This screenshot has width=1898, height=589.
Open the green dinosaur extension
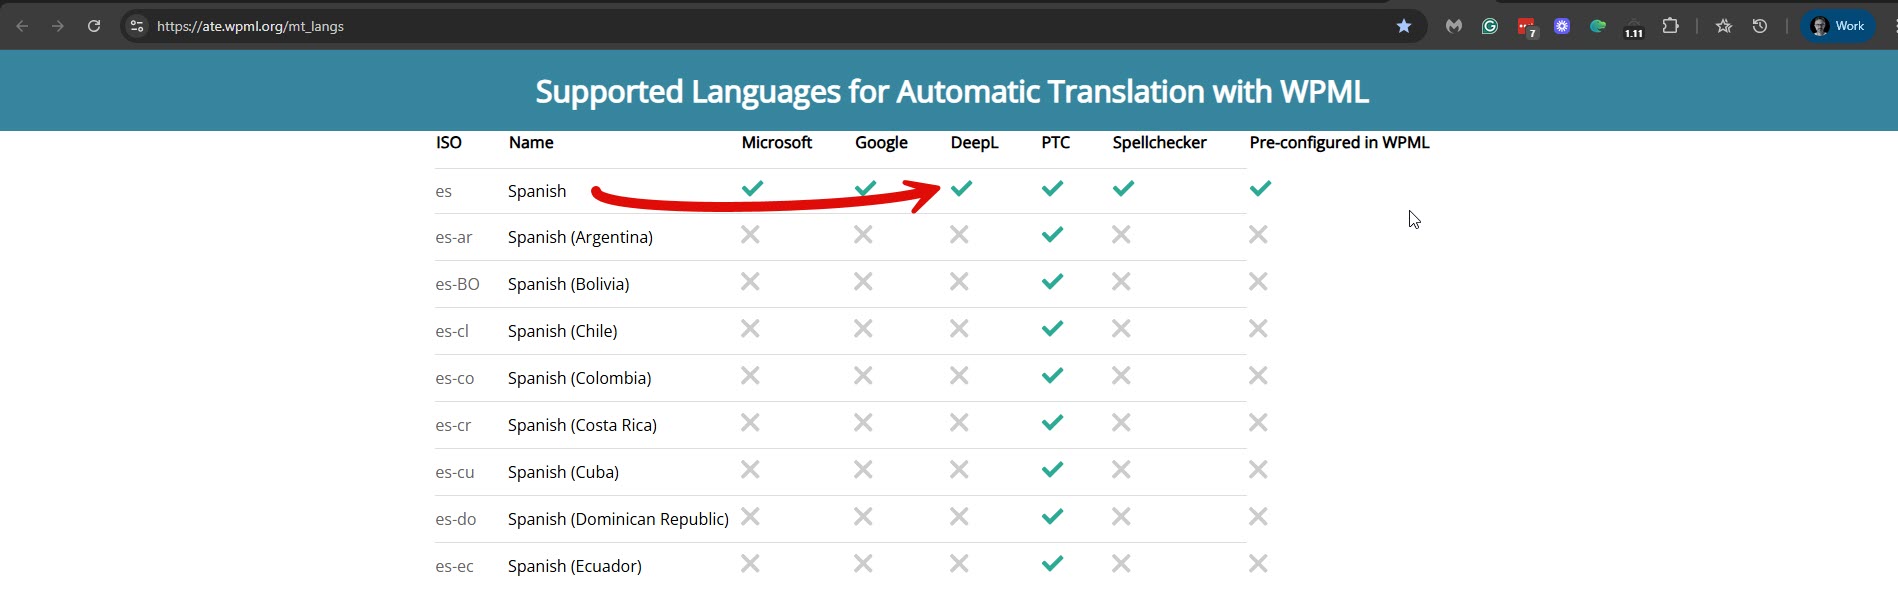1598,26
